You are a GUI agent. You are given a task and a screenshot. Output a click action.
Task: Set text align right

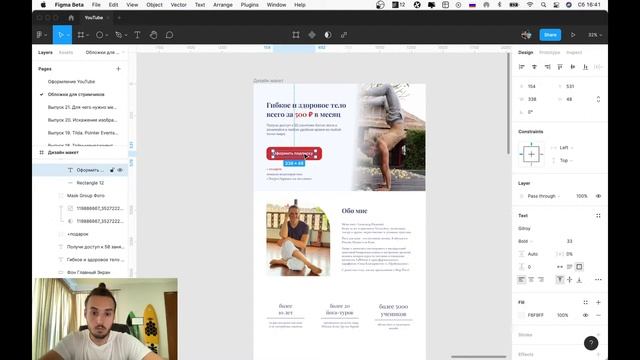[541, 280]
